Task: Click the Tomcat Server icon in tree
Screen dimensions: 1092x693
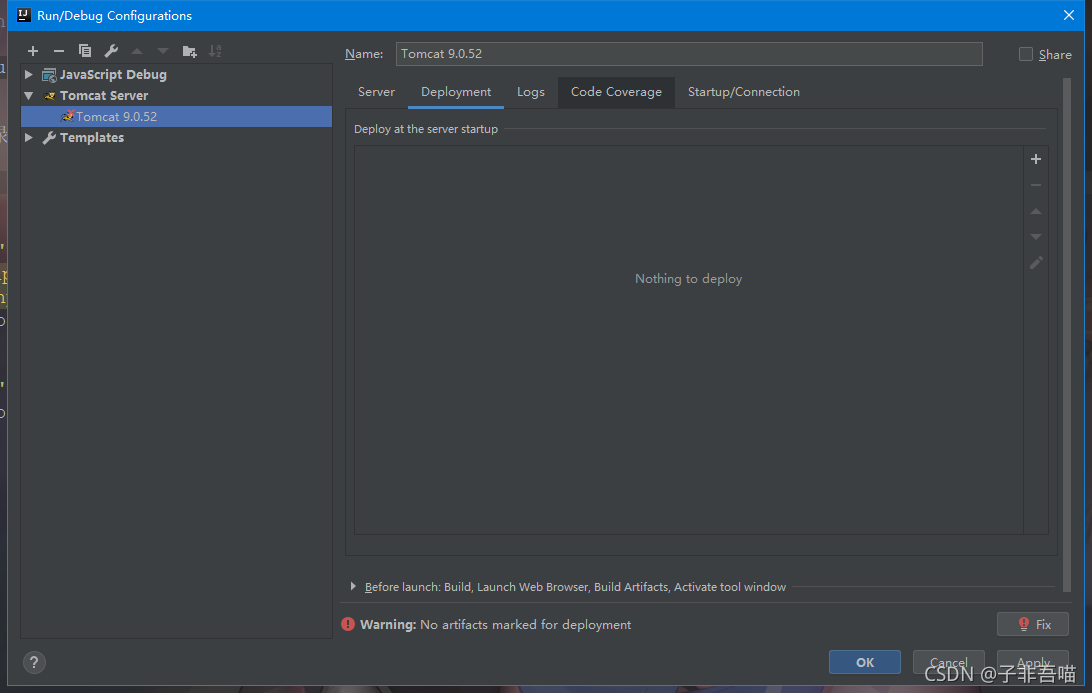Action: (49, 96)
